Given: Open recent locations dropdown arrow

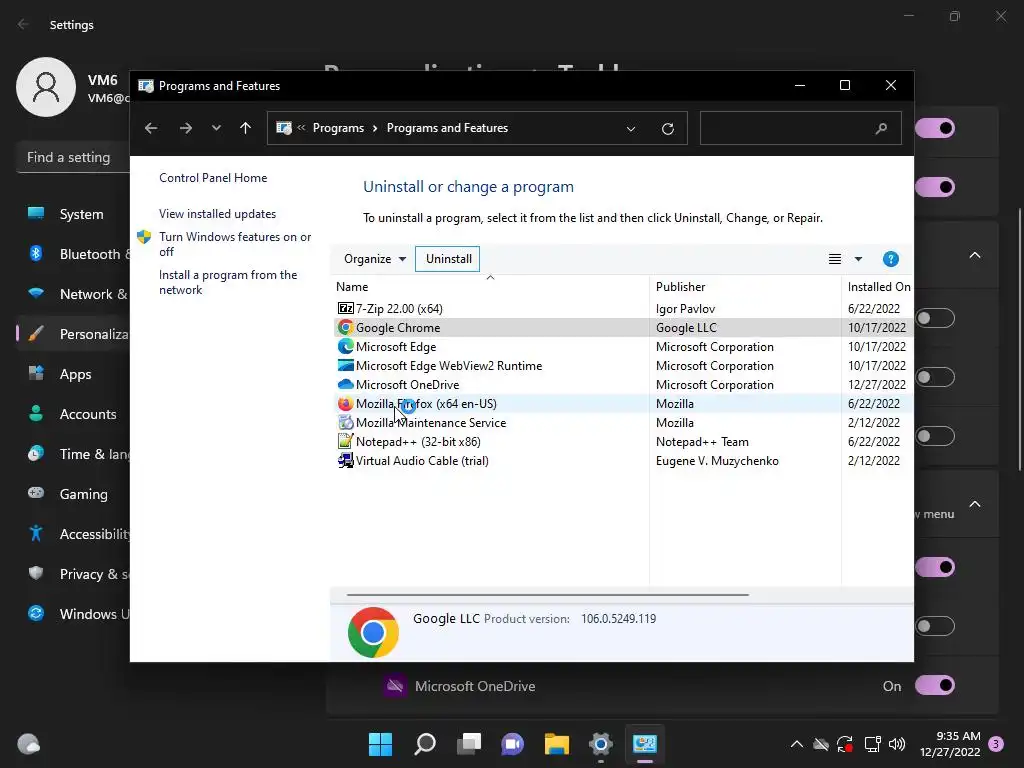Looking at the screenshot, I should click(x=216, y=128).
